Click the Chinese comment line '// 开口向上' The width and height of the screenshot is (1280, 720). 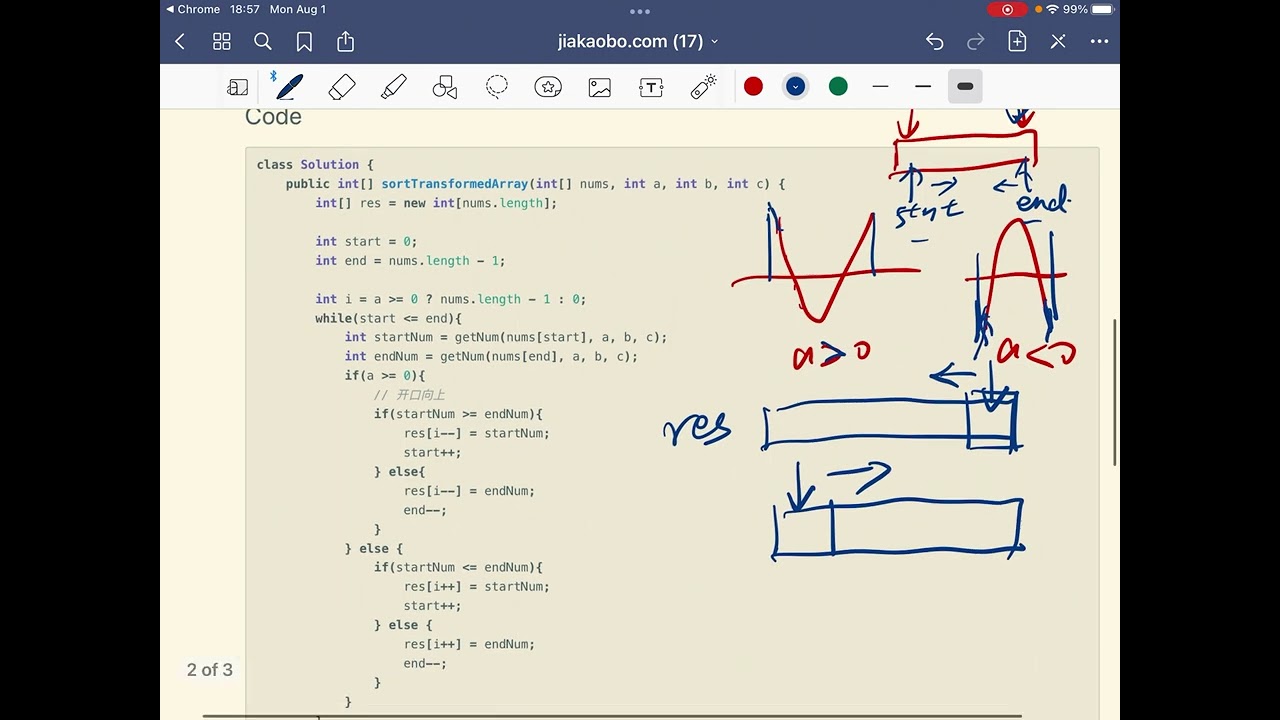click(x=409, y=395)
